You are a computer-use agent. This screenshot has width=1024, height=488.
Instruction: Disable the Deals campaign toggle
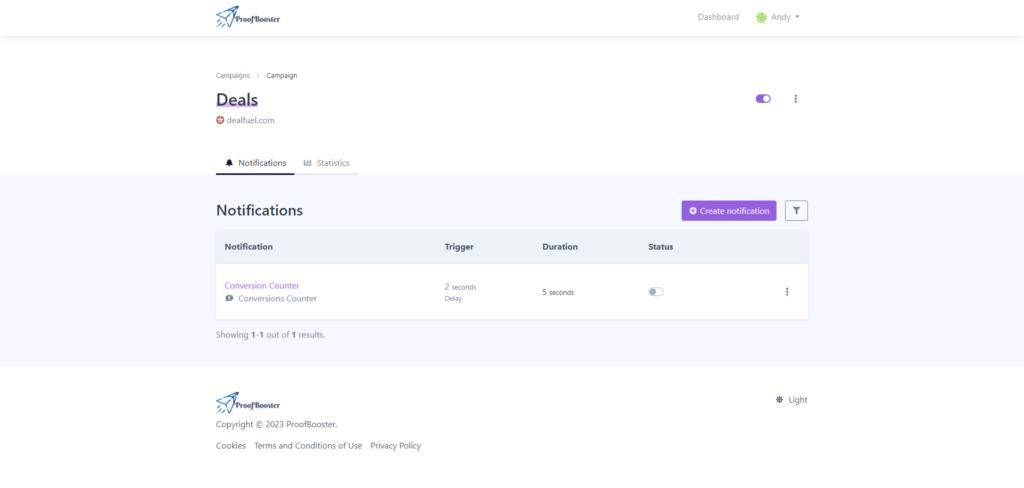(x=763, y=99)
